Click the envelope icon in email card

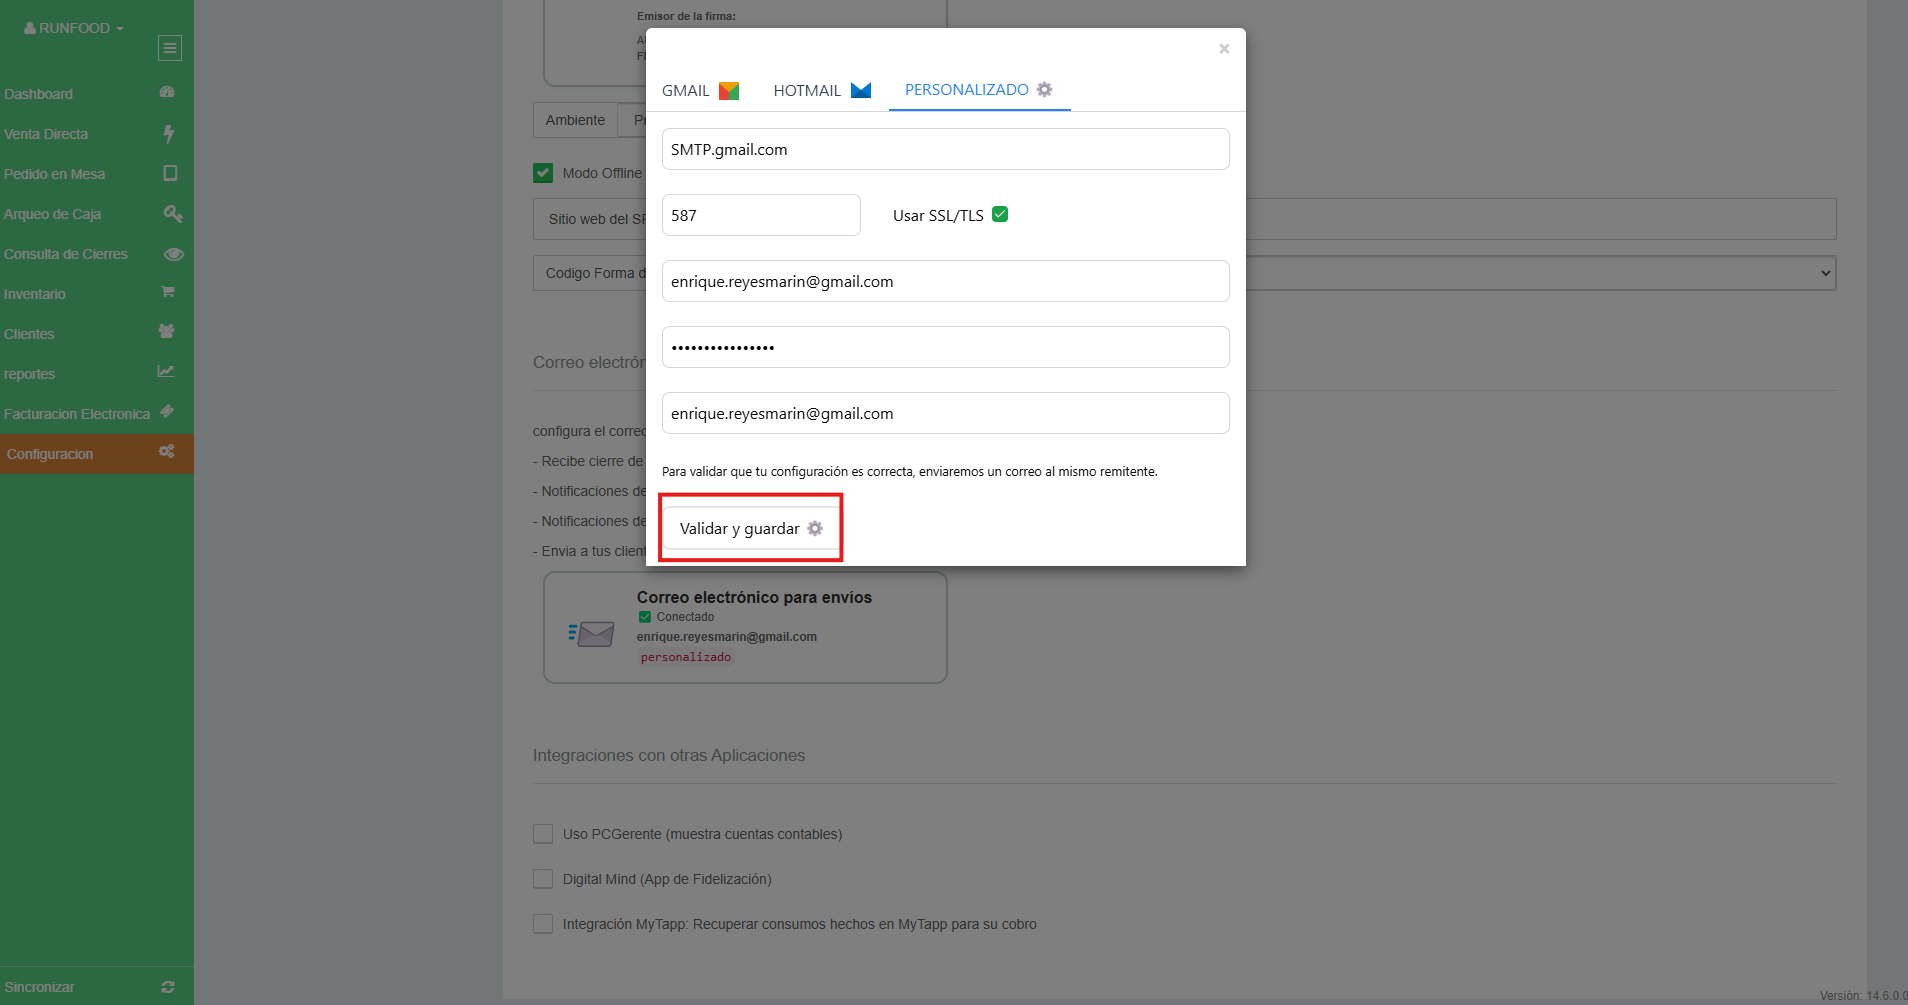pos(592,633)
